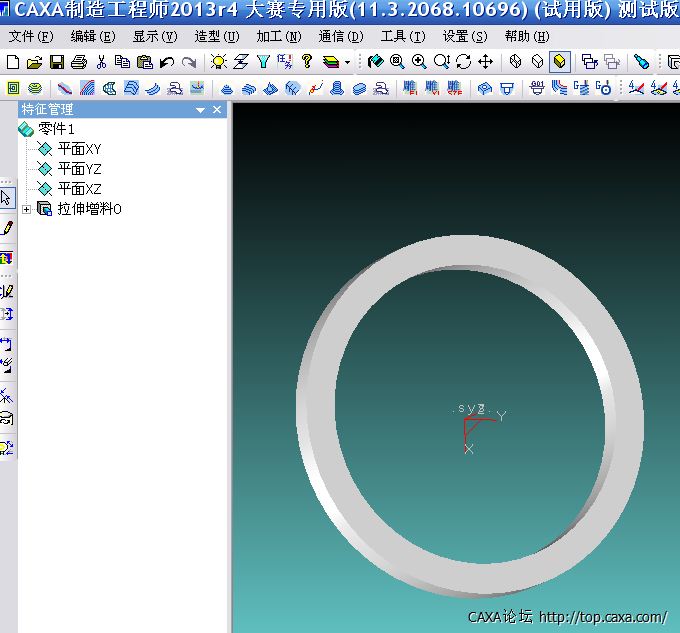Select the green contour roughing icon

click(35, 88)
